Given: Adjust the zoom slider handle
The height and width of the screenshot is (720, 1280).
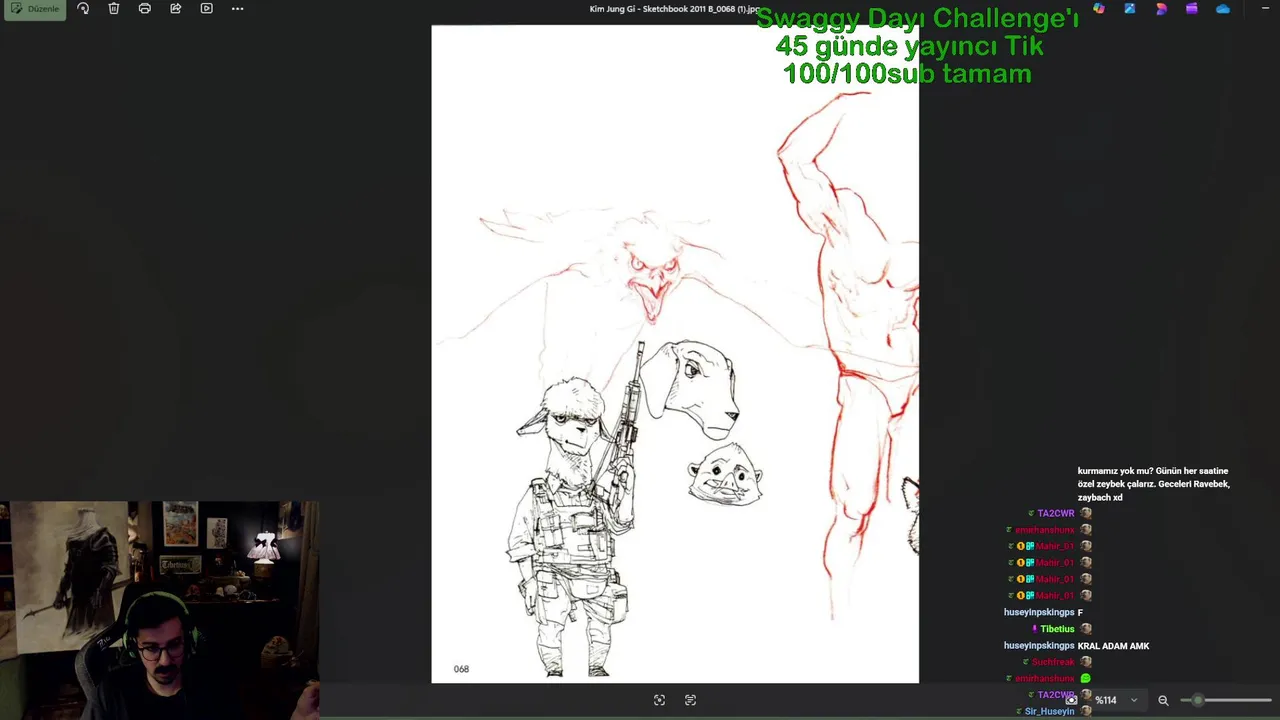Looking at the screenshot, I should coord(1198,700).
